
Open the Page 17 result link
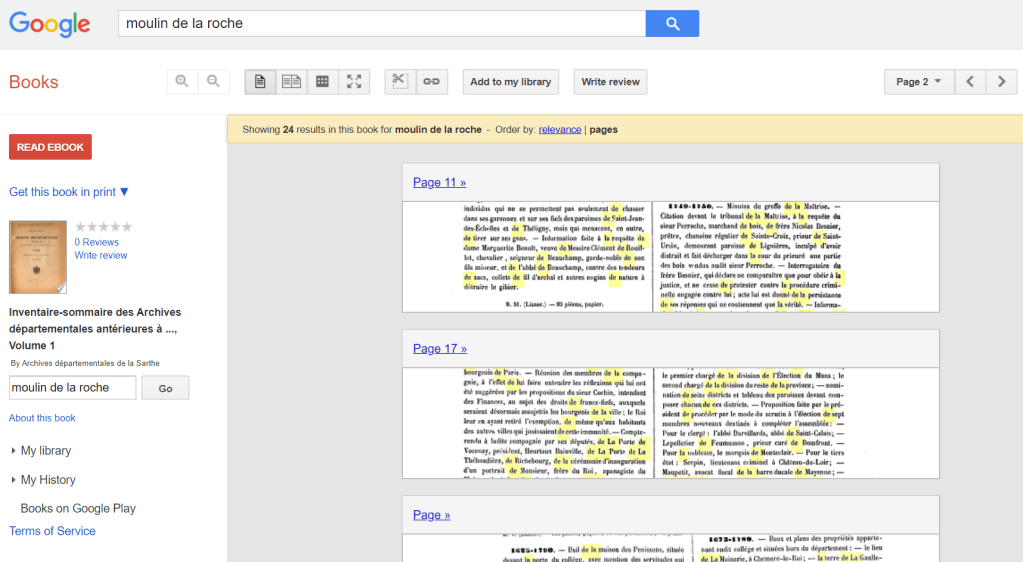(439, 349)
